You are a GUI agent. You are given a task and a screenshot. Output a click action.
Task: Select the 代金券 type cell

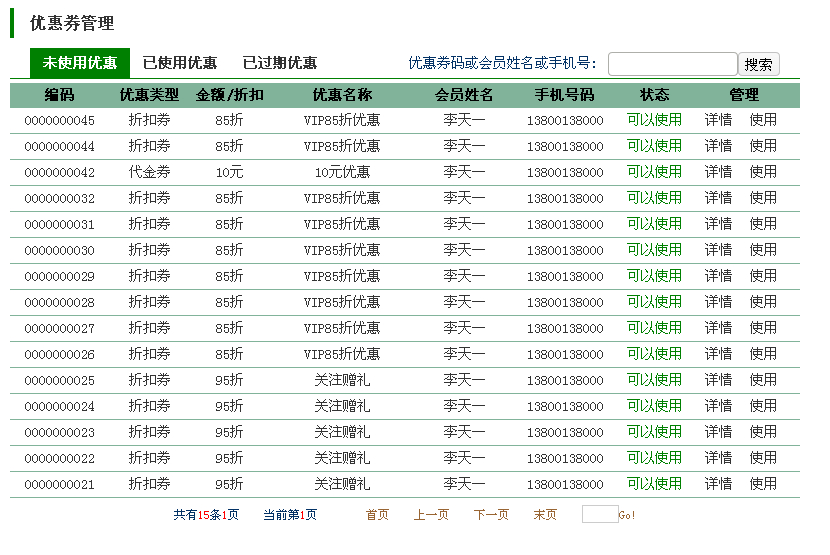click(x=149, y=172)
